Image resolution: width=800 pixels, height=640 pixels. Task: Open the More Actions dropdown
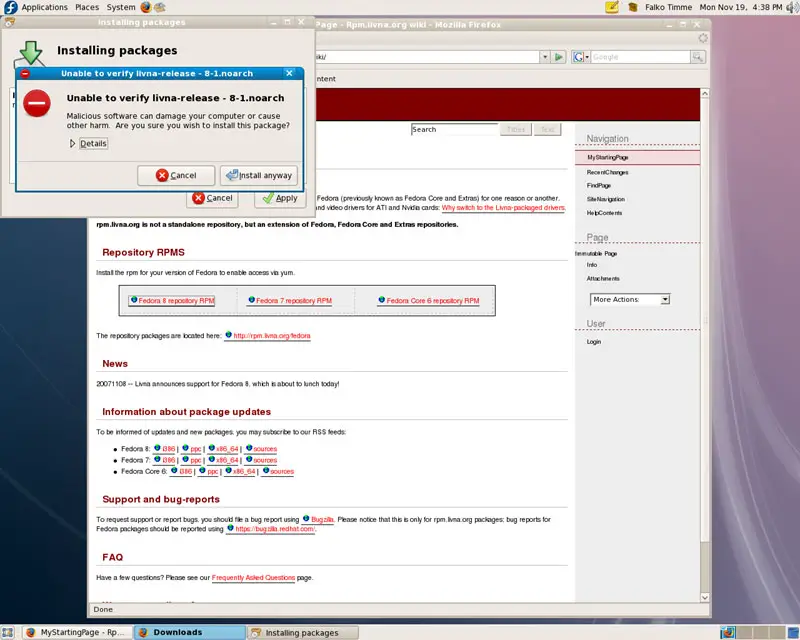point(630,300)
